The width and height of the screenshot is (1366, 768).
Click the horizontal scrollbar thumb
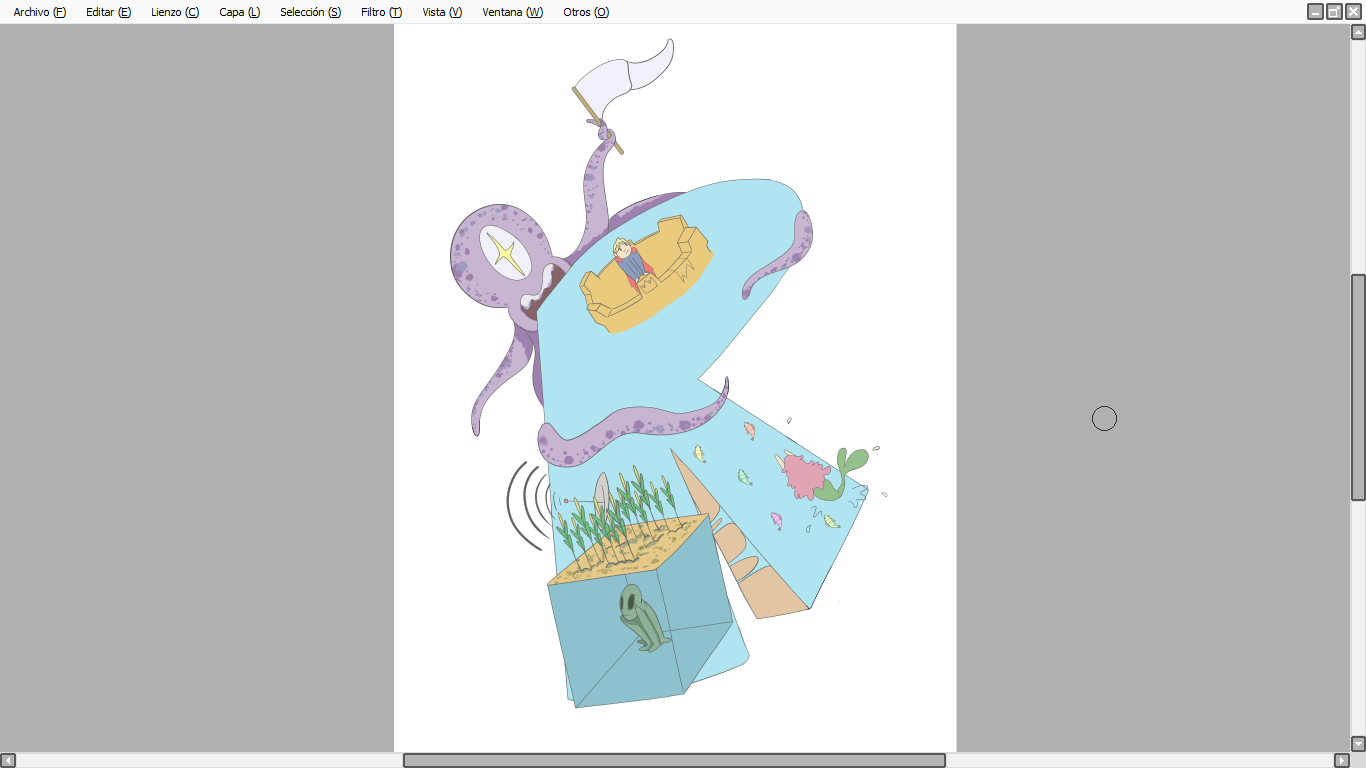coord(674,760)
